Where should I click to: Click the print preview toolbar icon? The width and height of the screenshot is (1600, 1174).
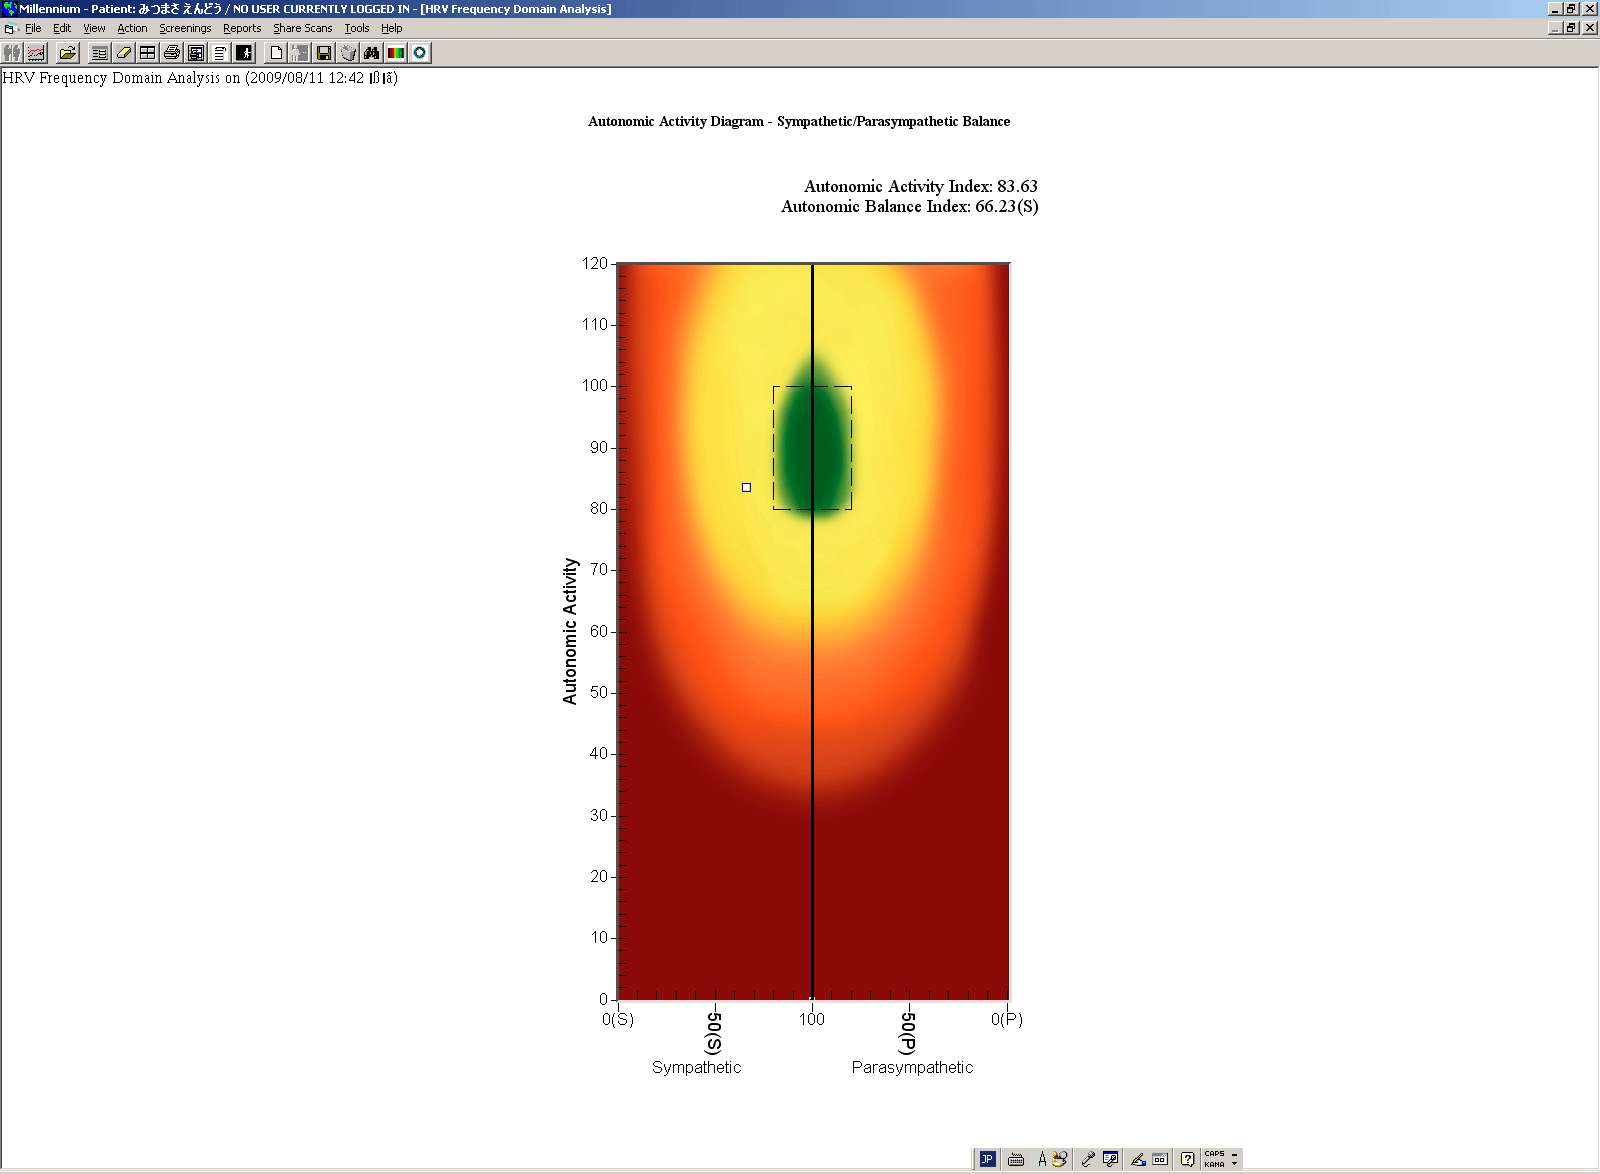[196, 53]
